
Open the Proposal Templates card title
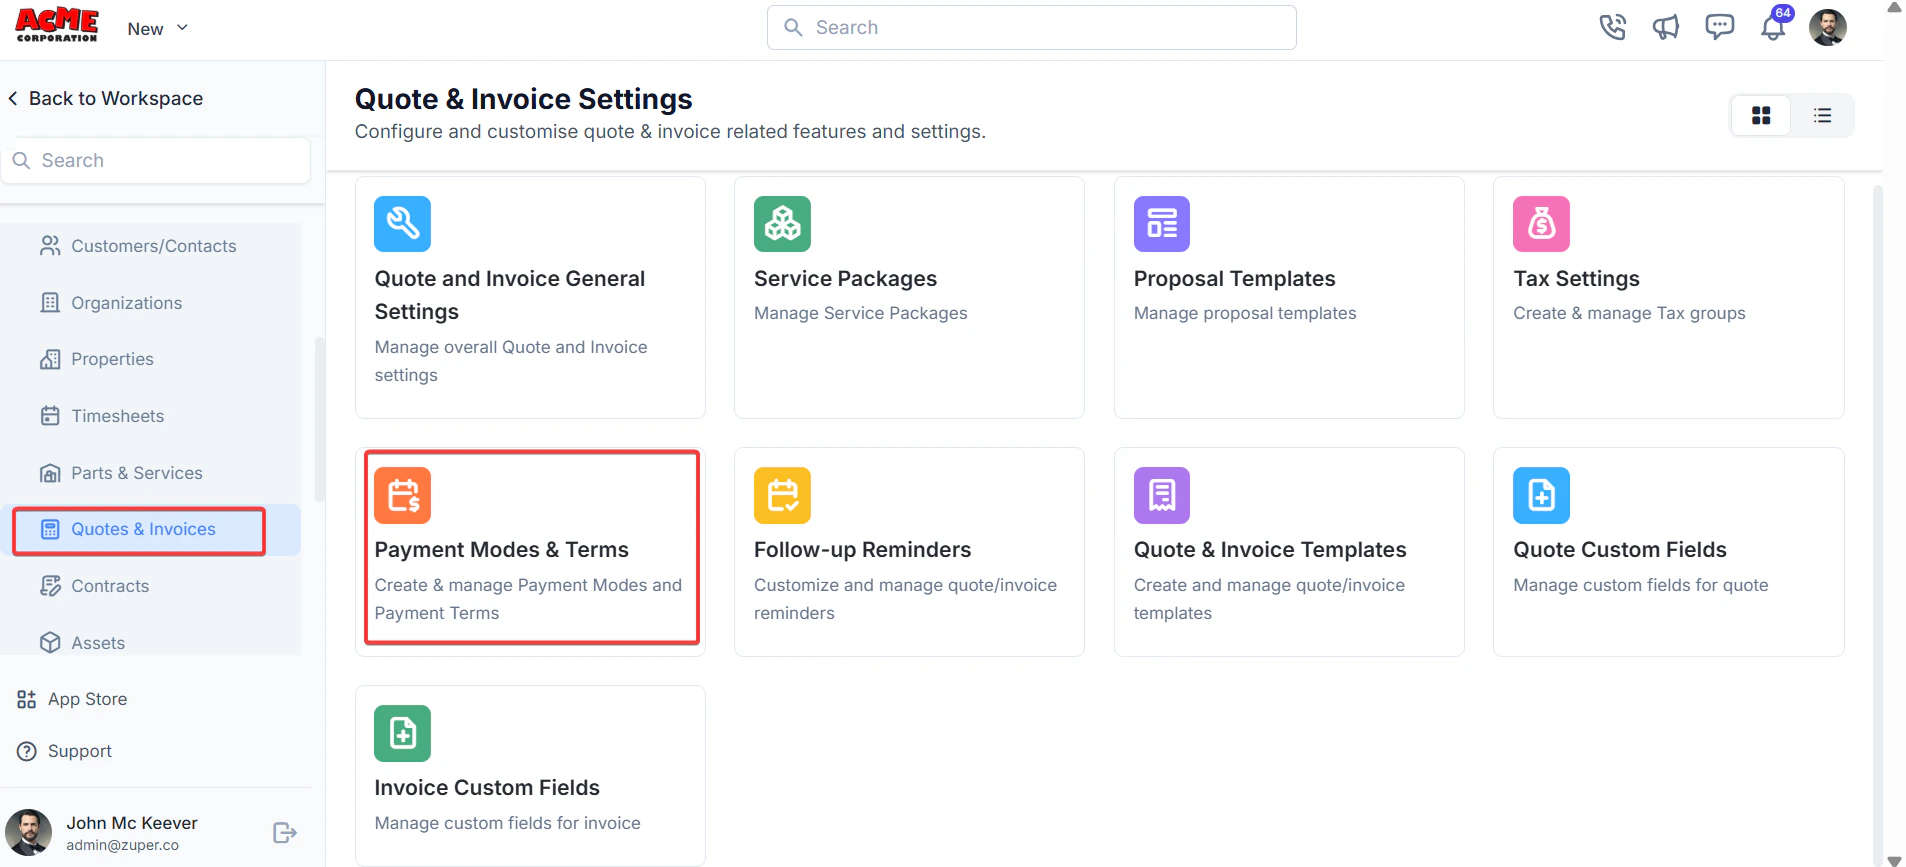pos(1234,279)
